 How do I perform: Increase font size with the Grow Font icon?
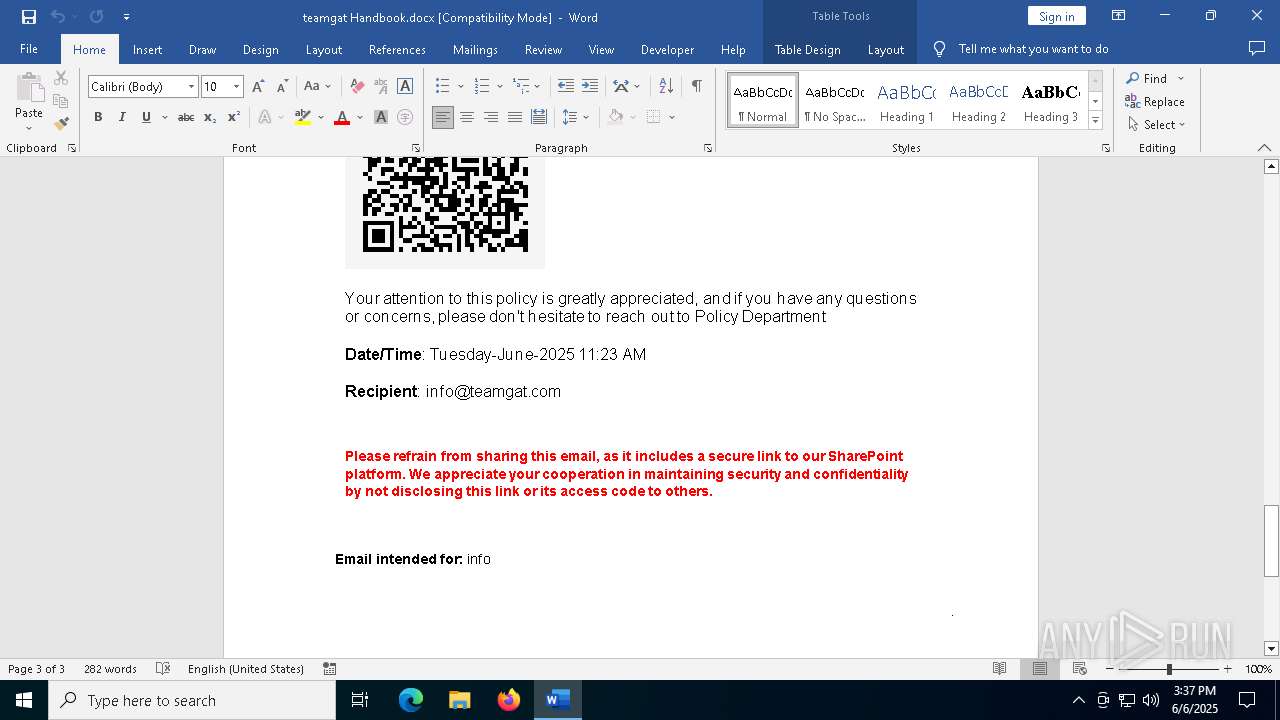[258, 87]
